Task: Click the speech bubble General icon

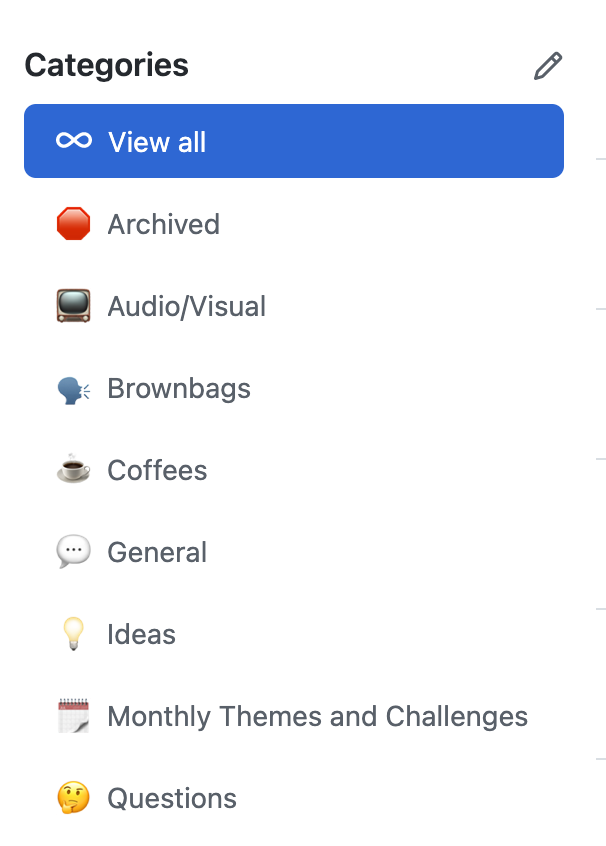Action: click(x=73, y=551)
